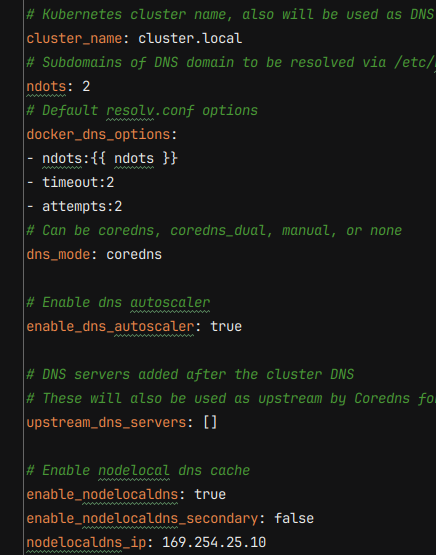Click the coredns value of dns_mode
Image resolution: width=436 pixels, height=555 pixels.
(134, 255)
